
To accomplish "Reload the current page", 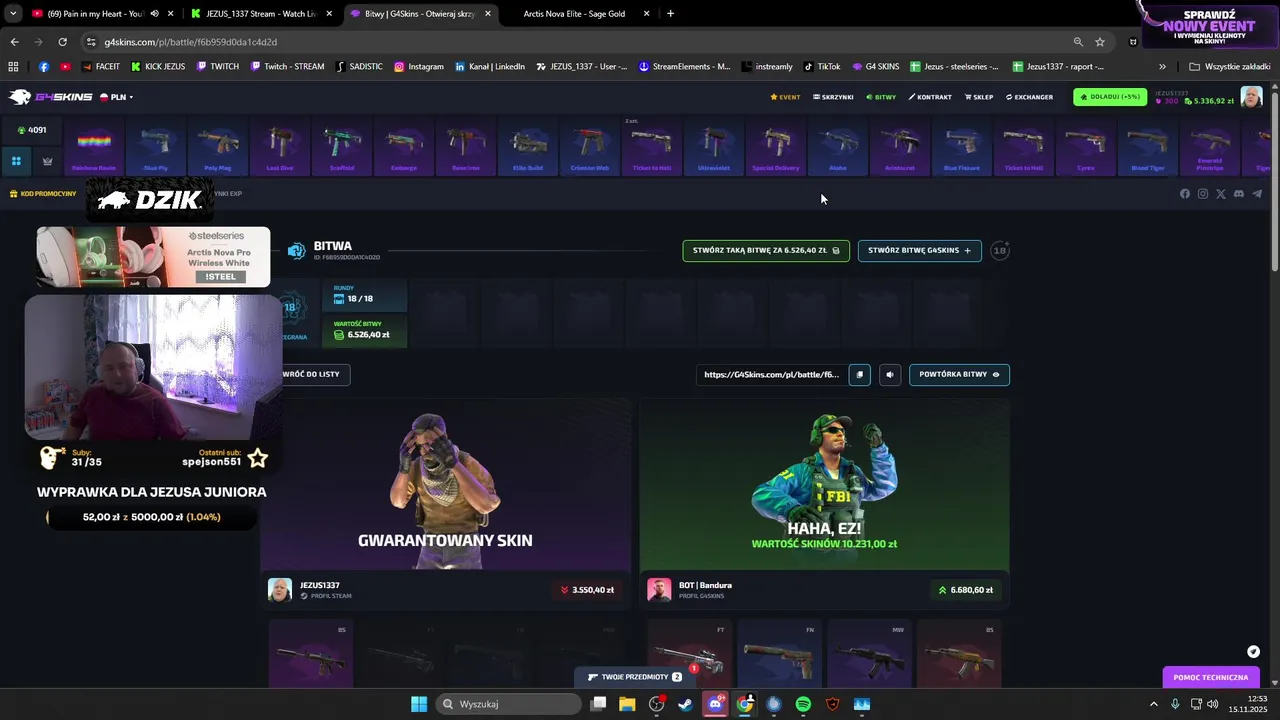I will (x=62, y=42).
